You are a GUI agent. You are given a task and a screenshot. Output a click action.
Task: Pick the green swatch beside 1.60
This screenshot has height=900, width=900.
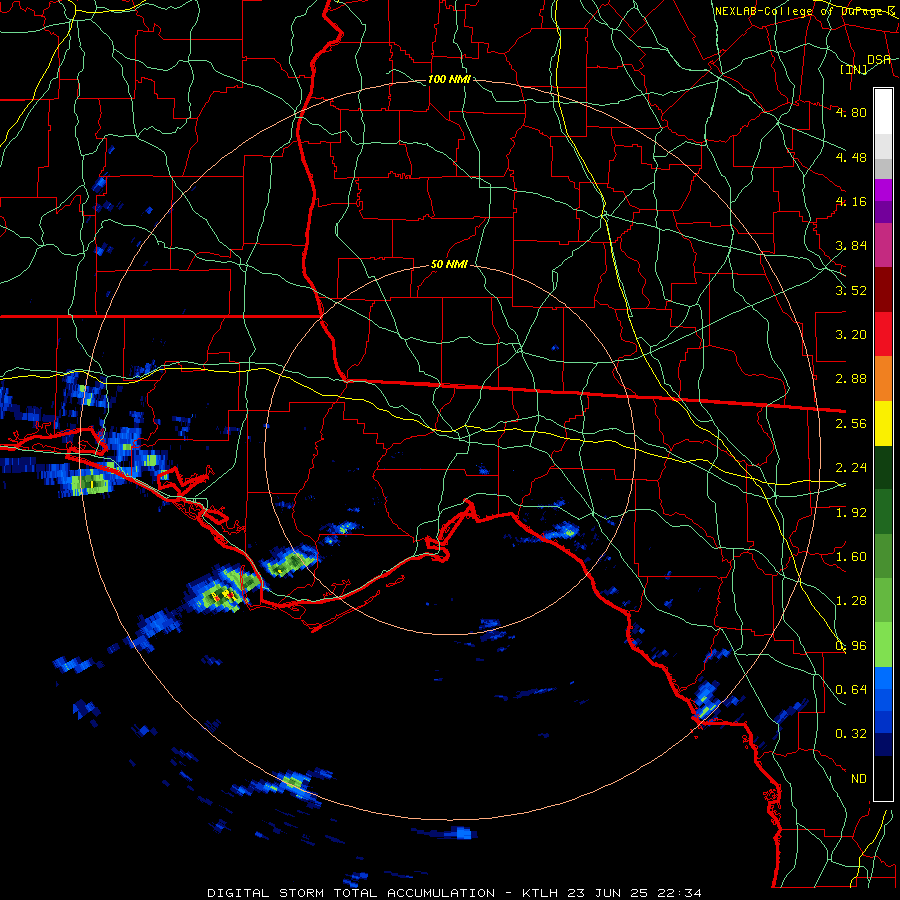click(x=883, y=556)
